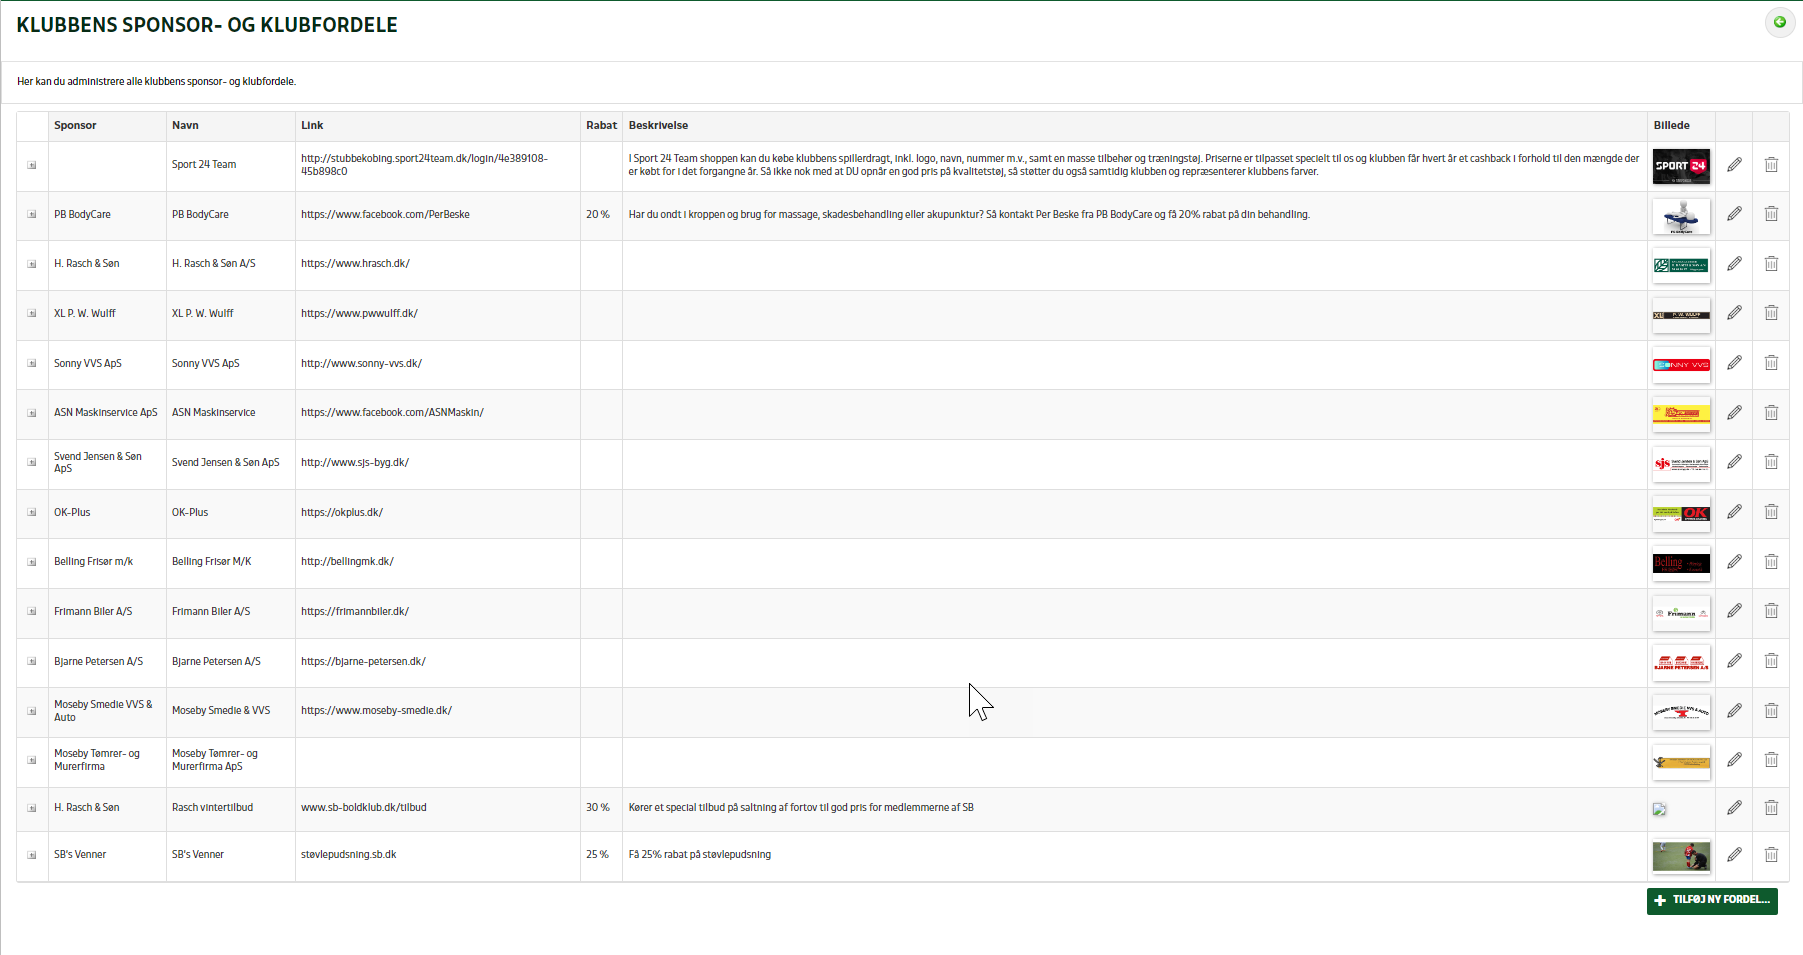Image resolution: width=1803 pixels, height=955 pixels.
Task: Click the hrasch.dk link text
Action: point(355,263)
